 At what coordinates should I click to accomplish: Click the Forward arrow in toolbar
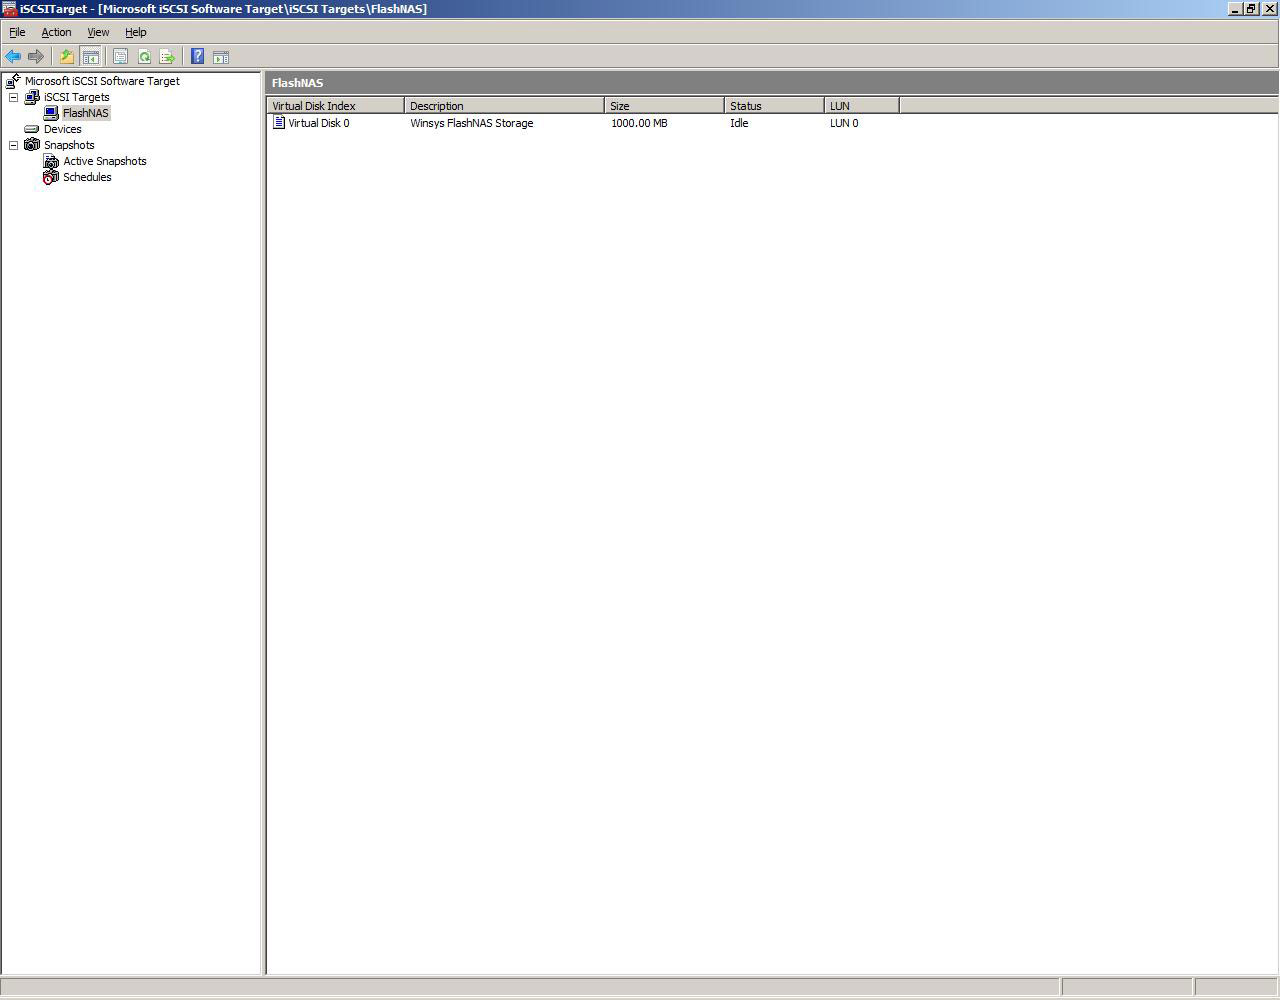(x=36, y=57)
